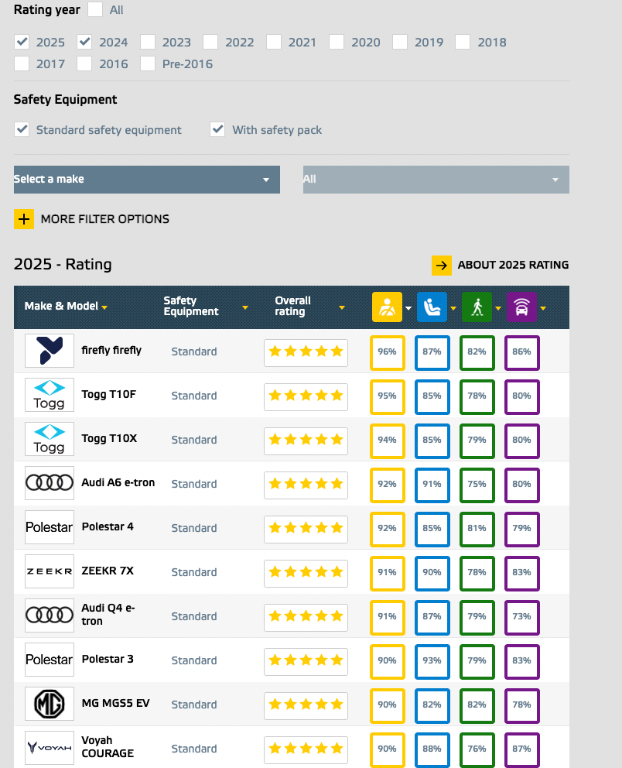This screenshot has height=768, width=622.
Task: Open the Audi logo in the Q4 e-tron row
Action: [49, 615]
